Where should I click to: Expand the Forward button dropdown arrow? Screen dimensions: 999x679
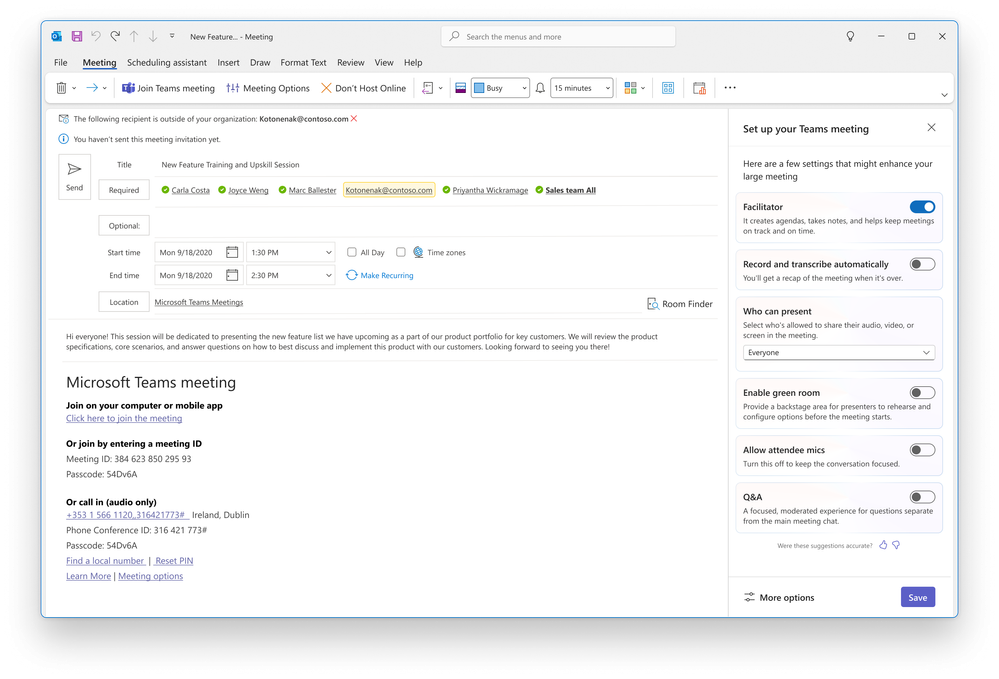[x=104, y=89]
